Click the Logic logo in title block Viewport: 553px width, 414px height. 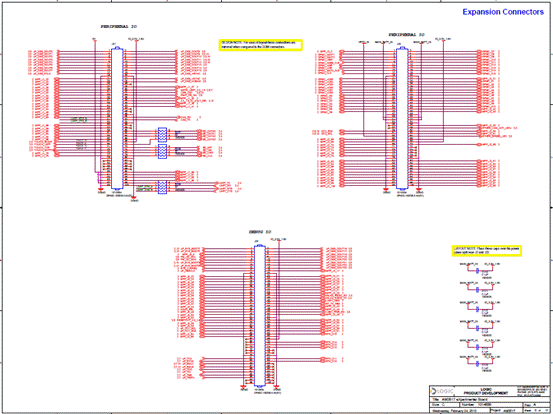(442, 391)
